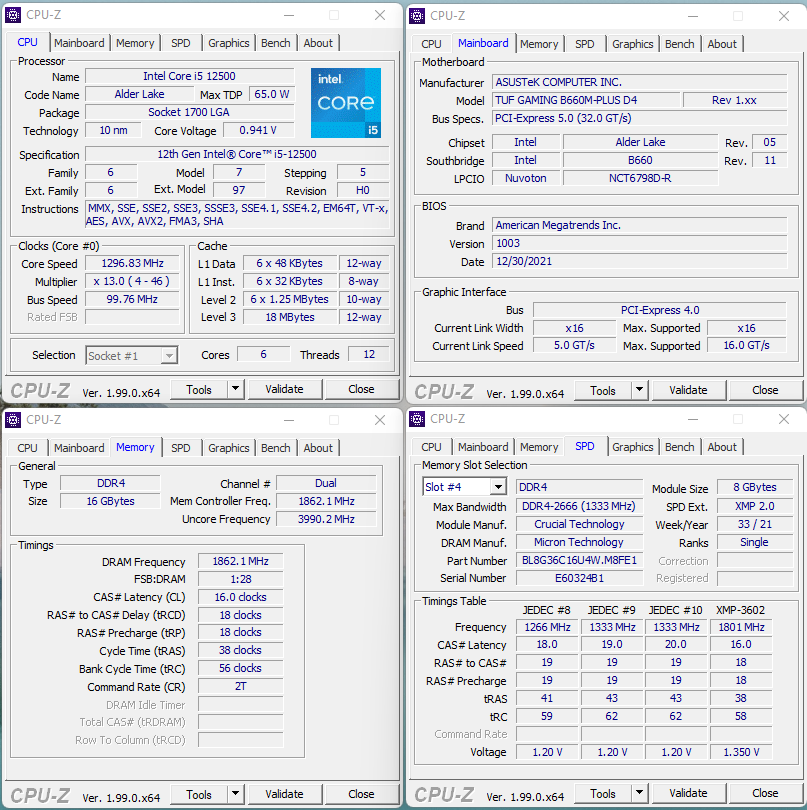The image size is (807, 810).
Task: Click the CPU-Z title icon in the SPD-tab window
Action: click(x=417, y=418)
